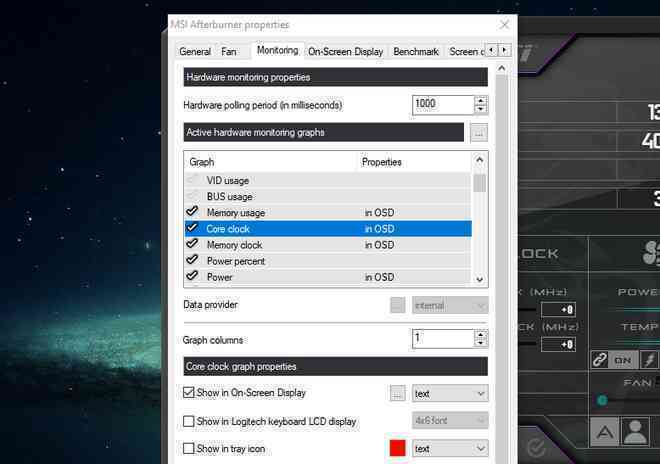660x464 pixels.
Task: Toggle the Memory usage graph checkmark
Action: [x=193, y=212]
